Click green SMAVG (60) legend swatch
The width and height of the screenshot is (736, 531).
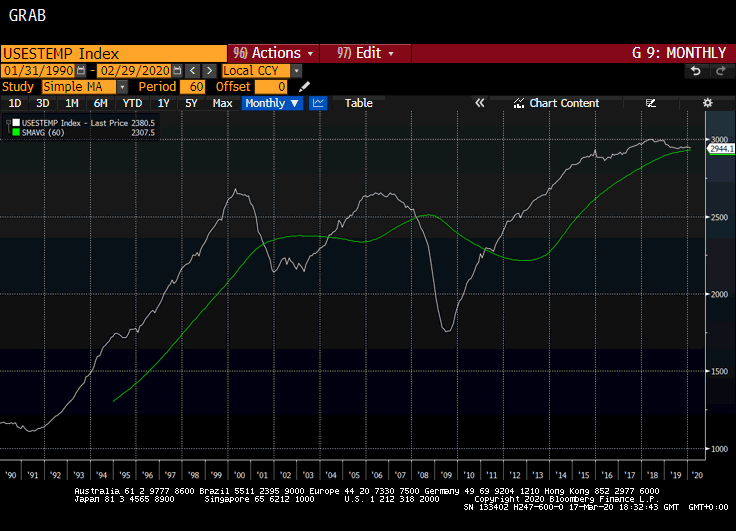[x=16, y=132]
